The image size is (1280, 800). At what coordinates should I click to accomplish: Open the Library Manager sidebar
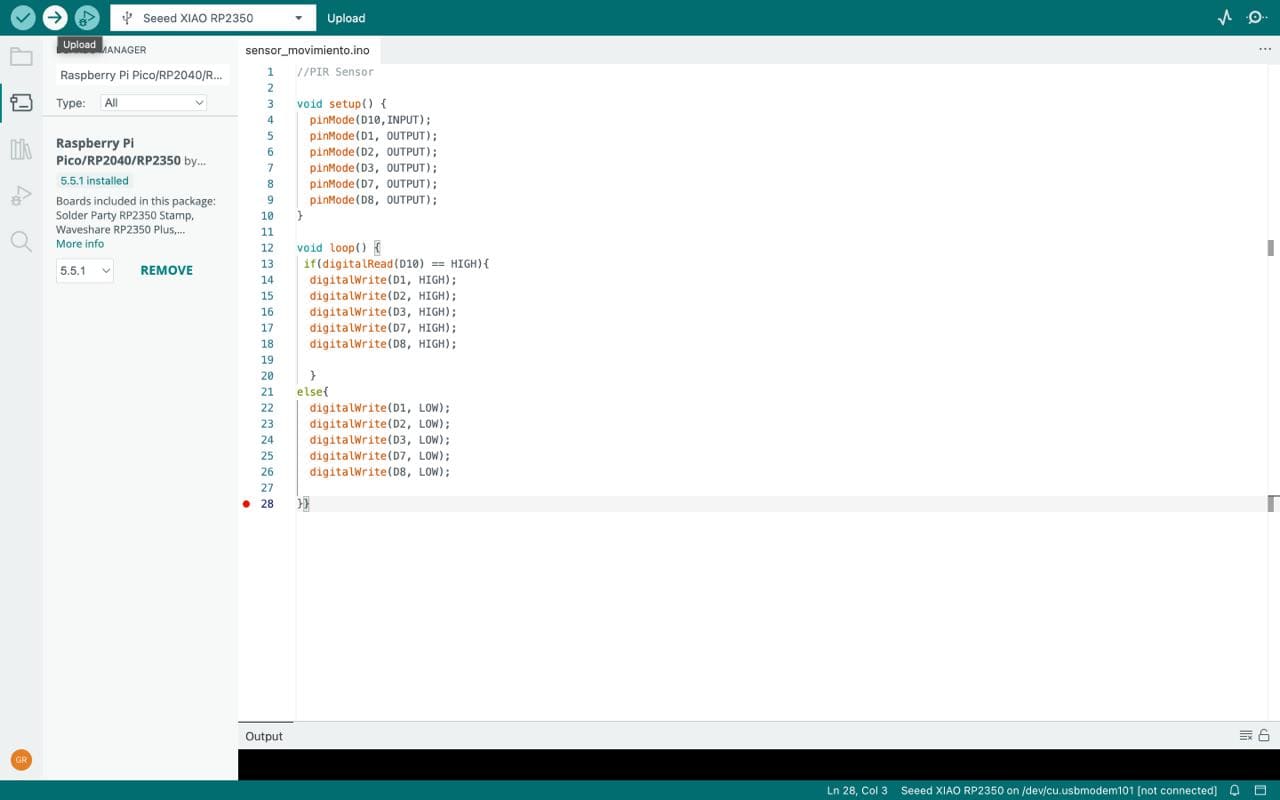point(21,149)
